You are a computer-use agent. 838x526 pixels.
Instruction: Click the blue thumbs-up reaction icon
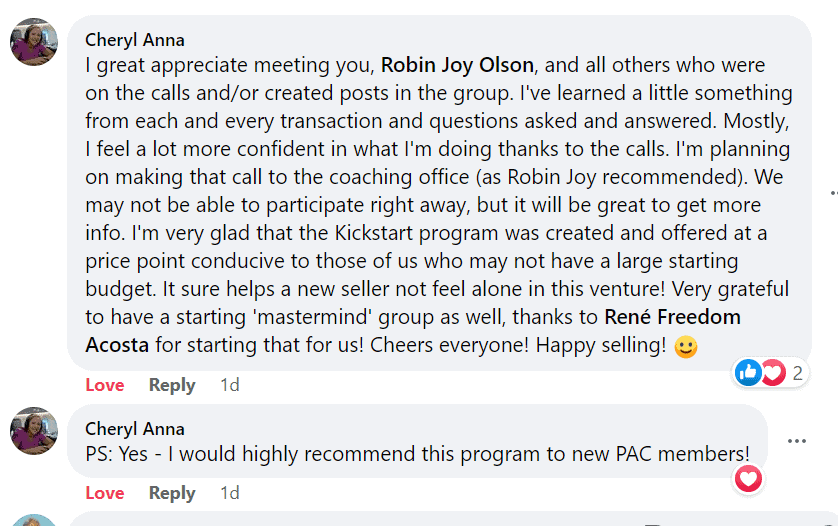pyautogui.click(x=748, y=373)
